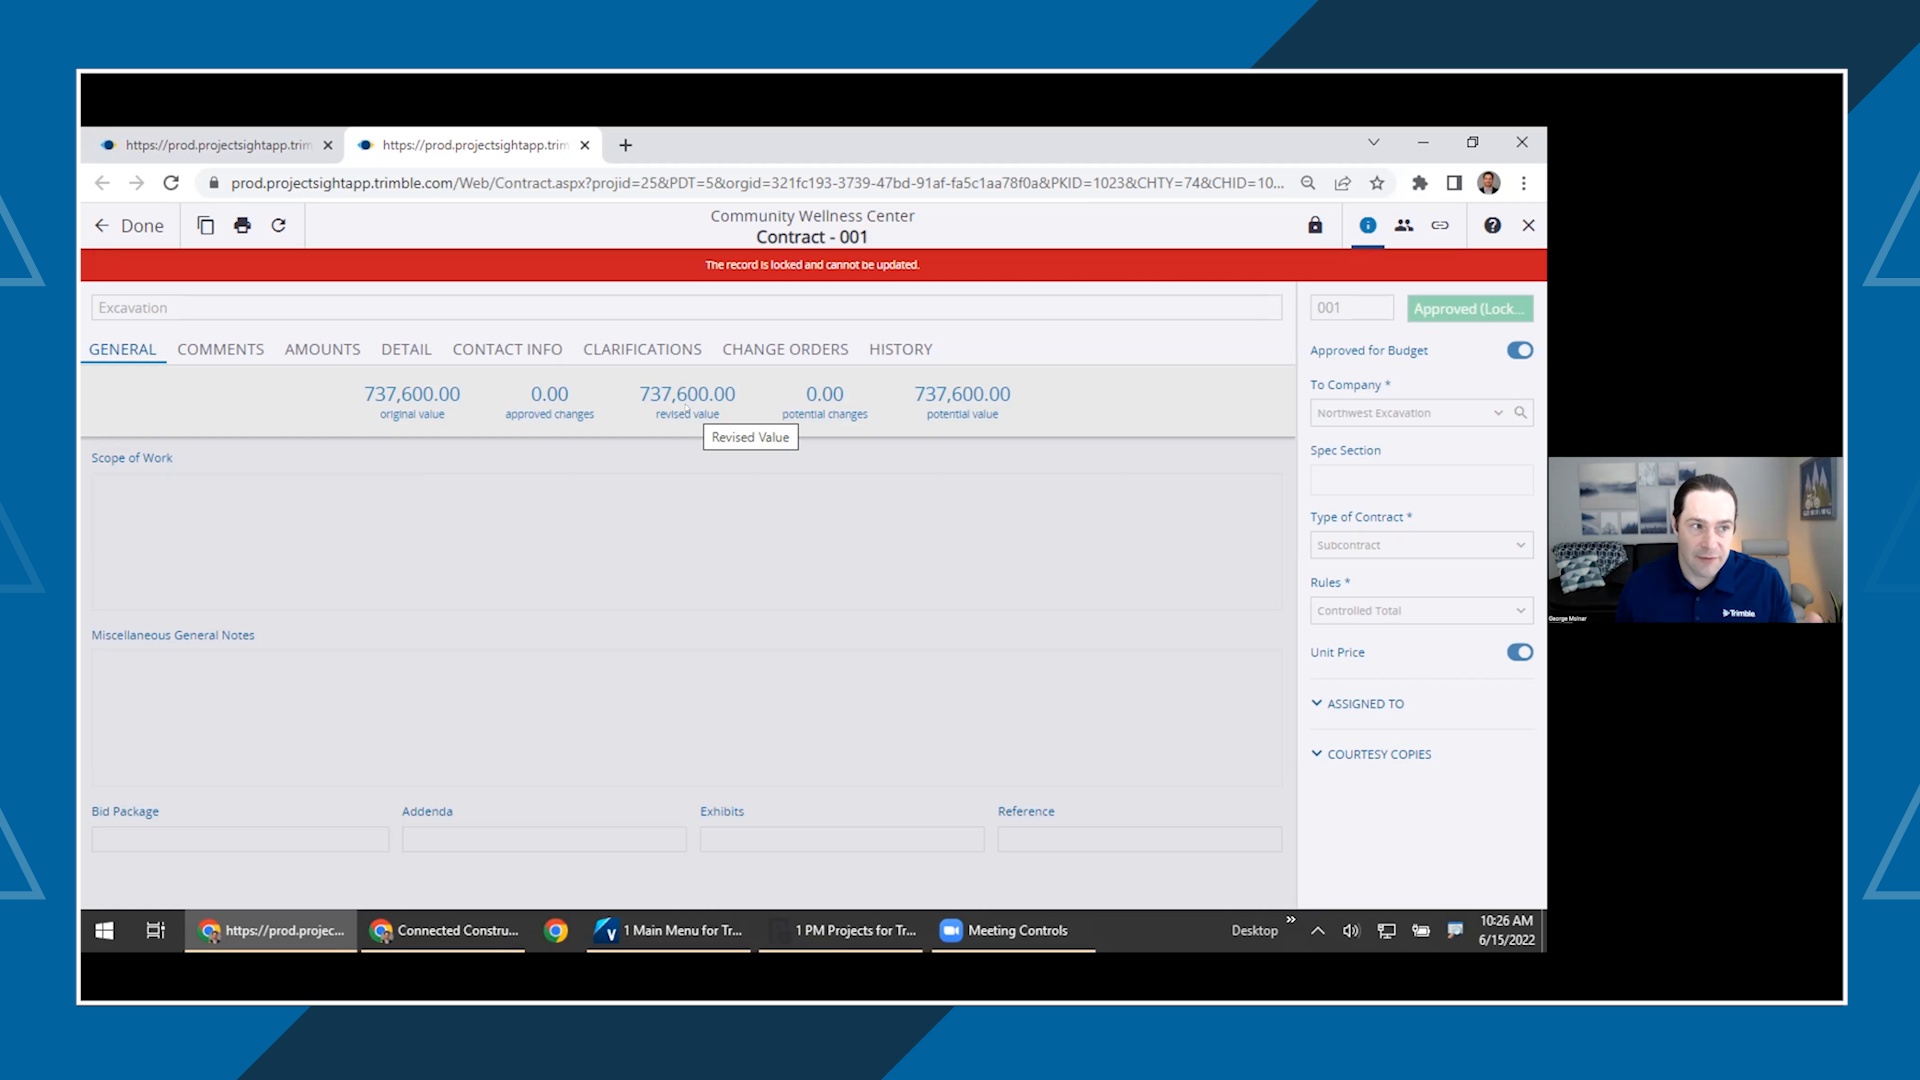Open the help question mark icon

(1492, 226)
